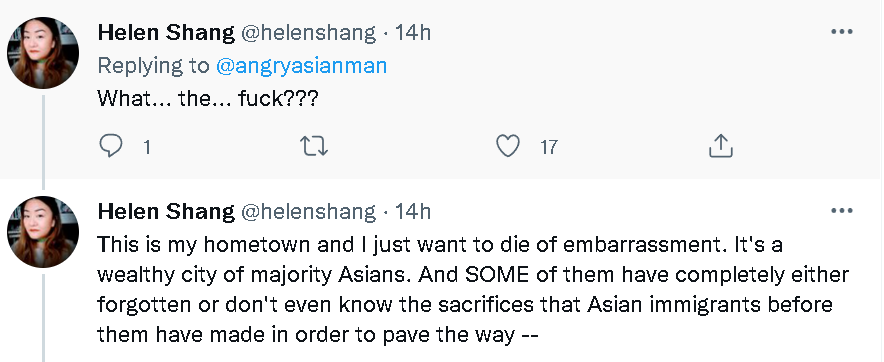Click the reply count of 1
Screen dimensions: 884x362
pos(147,148)
